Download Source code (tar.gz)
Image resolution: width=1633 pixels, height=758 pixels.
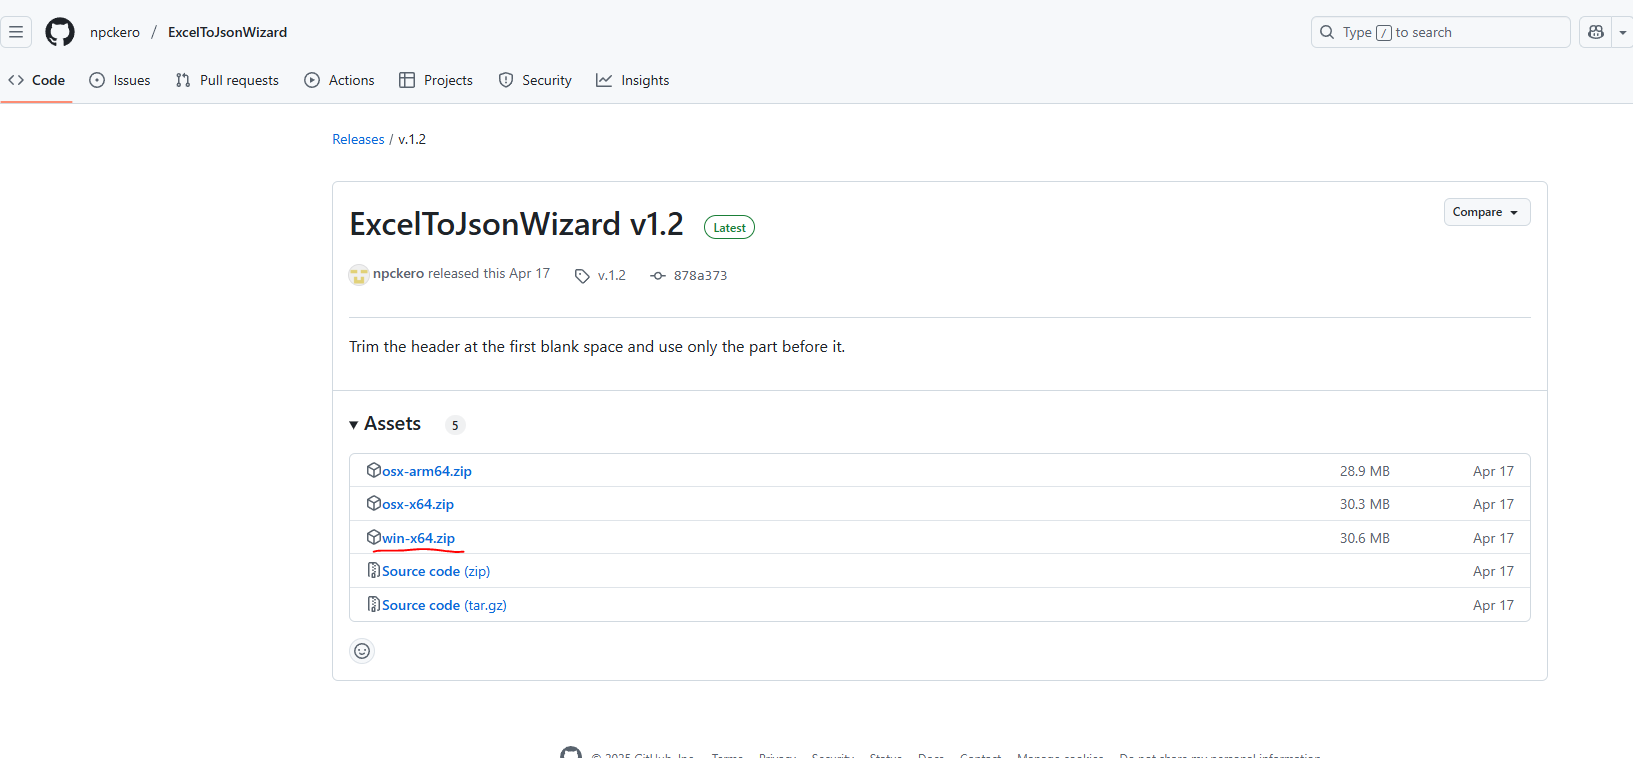444,605
